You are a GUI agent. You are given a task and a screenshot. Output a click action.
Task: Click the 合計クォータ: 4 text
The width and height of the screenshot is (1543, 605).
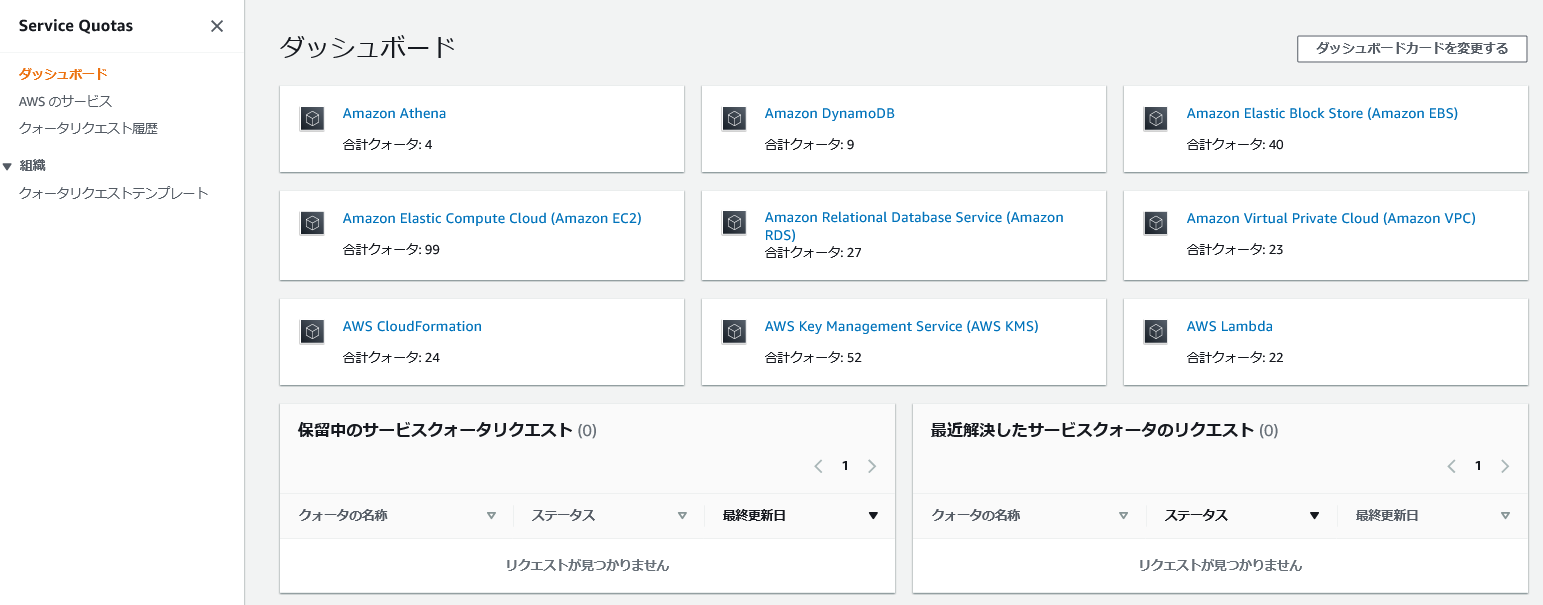[x=388, y=144]
